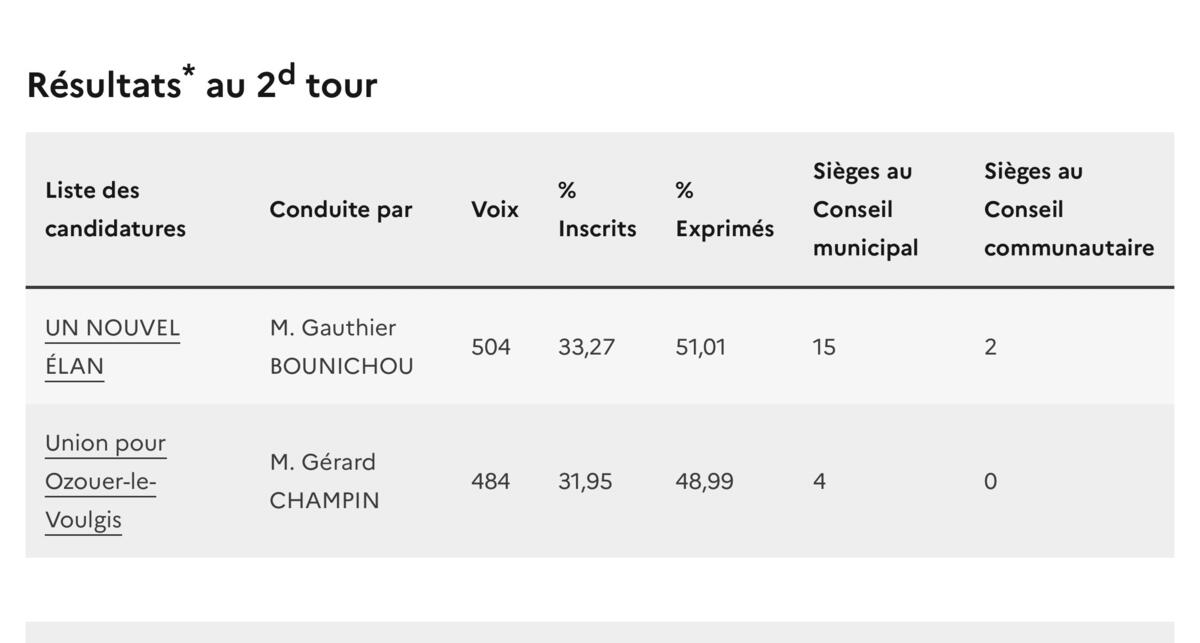1200x643 pixels.
Task: Select the 484 votes cell
Action: click(491, 481)
